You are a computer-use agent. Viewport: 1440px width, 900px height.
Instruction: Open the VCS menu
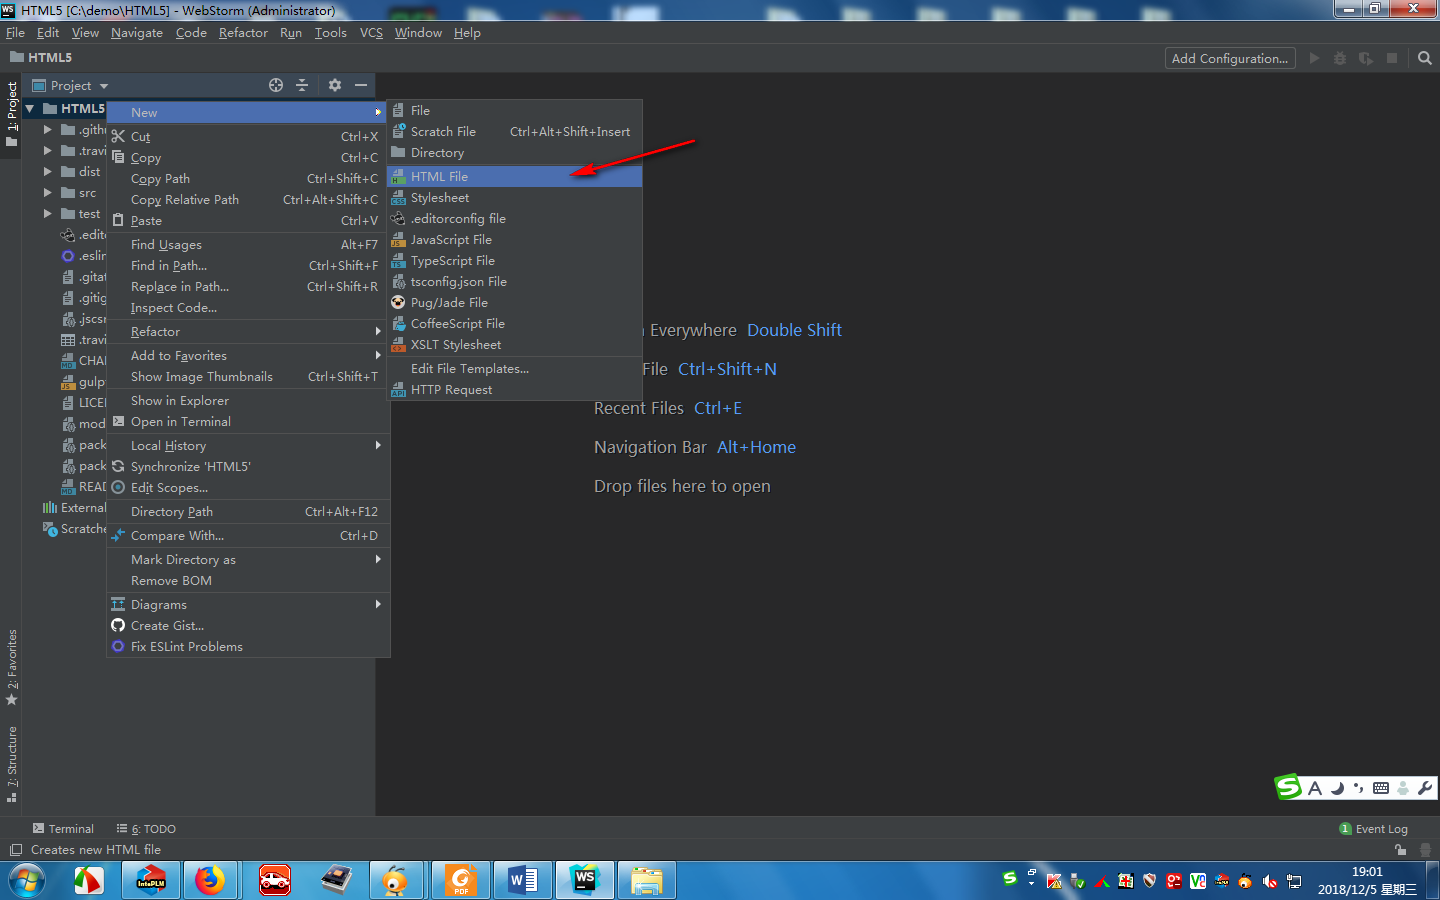click(371, 33)
